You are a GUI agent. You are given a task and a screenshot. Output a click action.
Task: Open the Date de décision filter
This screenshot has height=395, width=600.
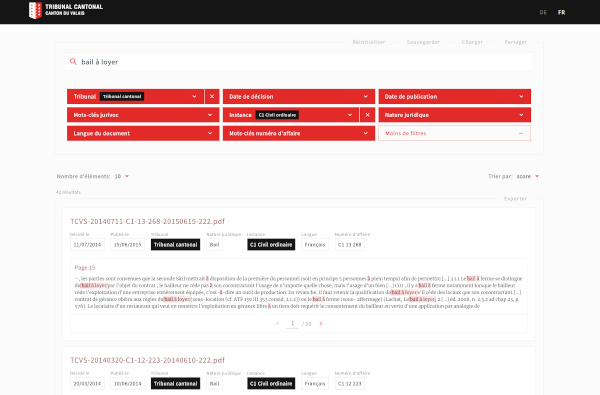coord(299,96)
